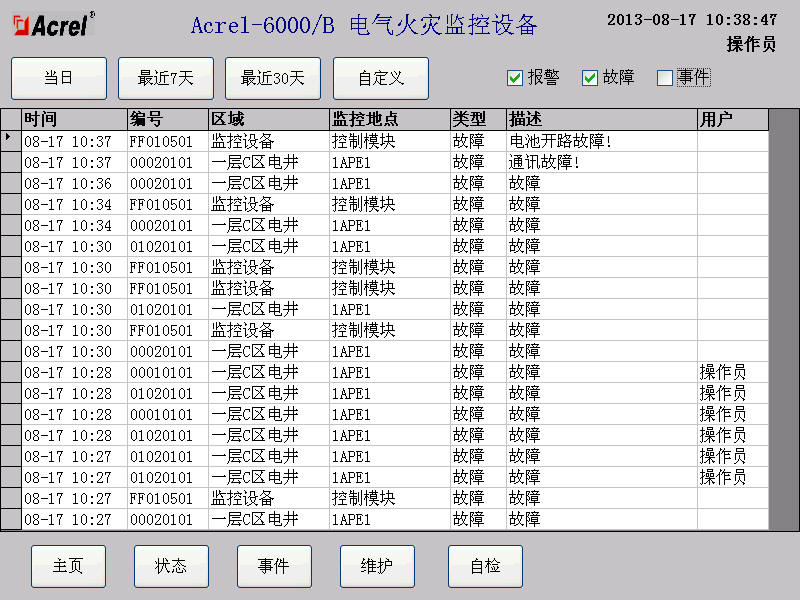Viewport: 800px width, 600px height.
Task: Click the first row selector arrow
Action: tap(10, 141)
